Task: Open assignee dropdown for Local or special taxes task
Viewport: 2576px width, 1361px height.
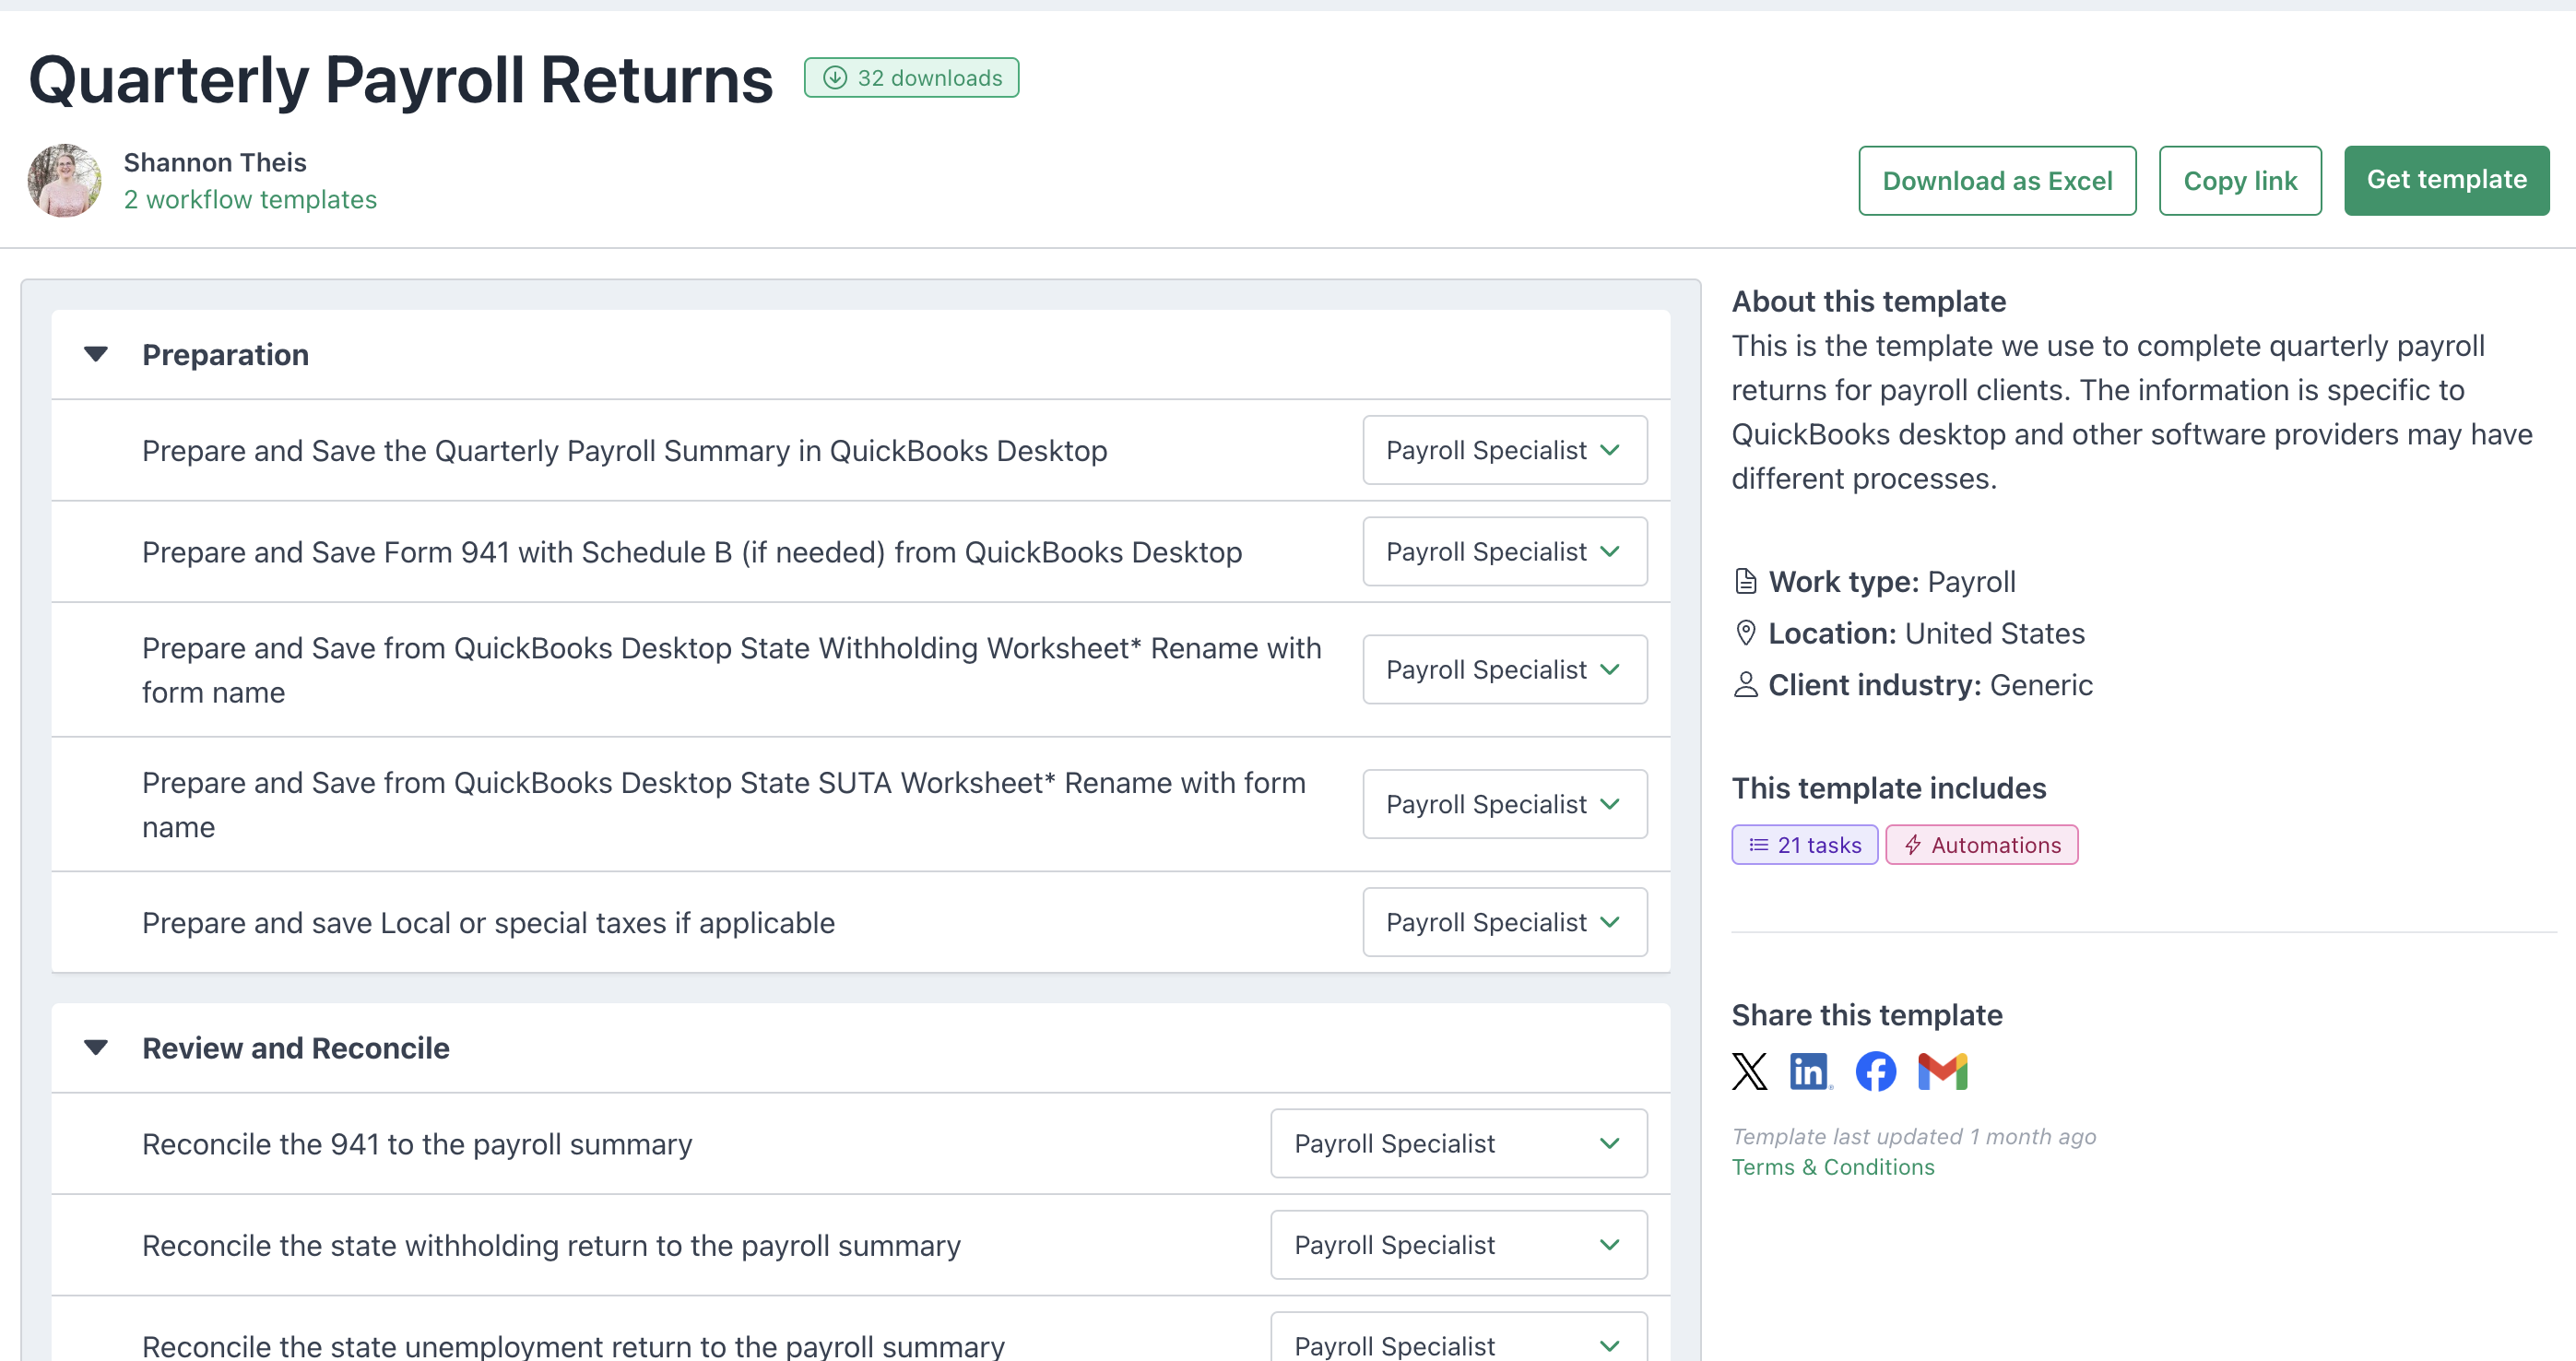Action: click(x=1504, y=922)
